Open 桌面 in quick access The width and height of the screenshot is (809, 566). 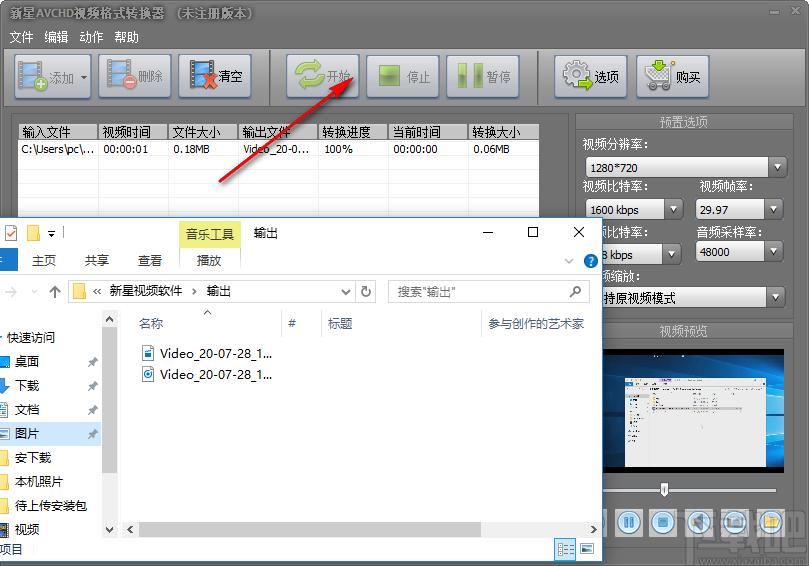click(x=27, y=361)
